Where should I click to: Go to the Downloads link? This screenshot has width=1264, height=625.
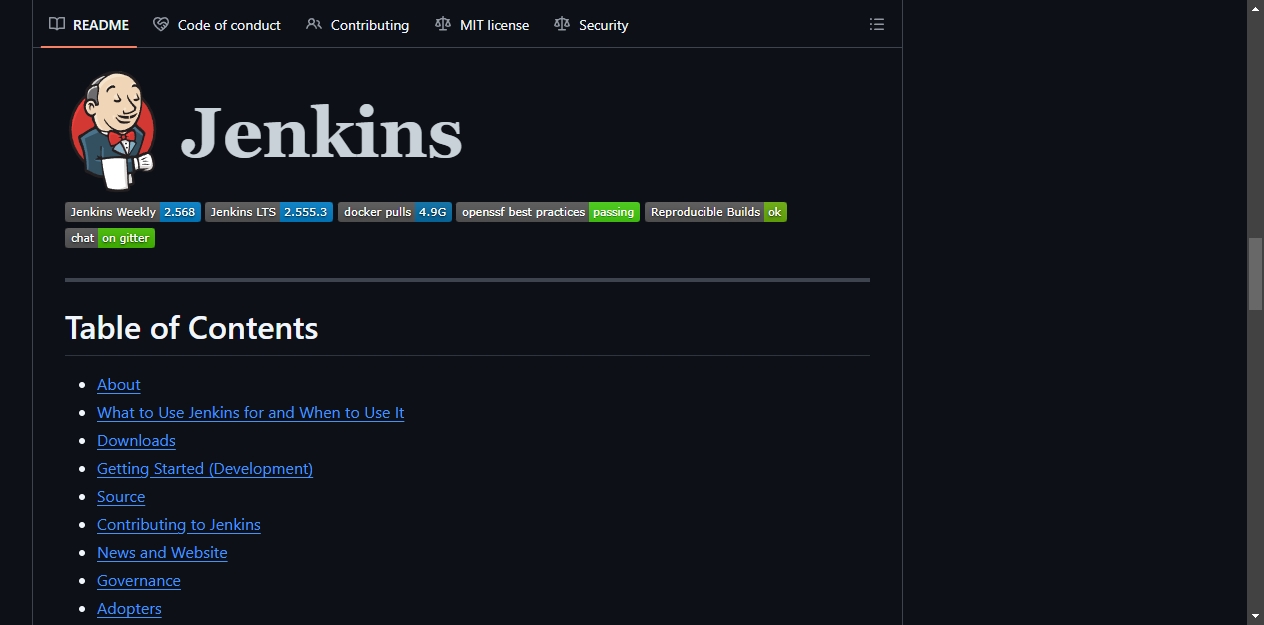tap(136, 441)
